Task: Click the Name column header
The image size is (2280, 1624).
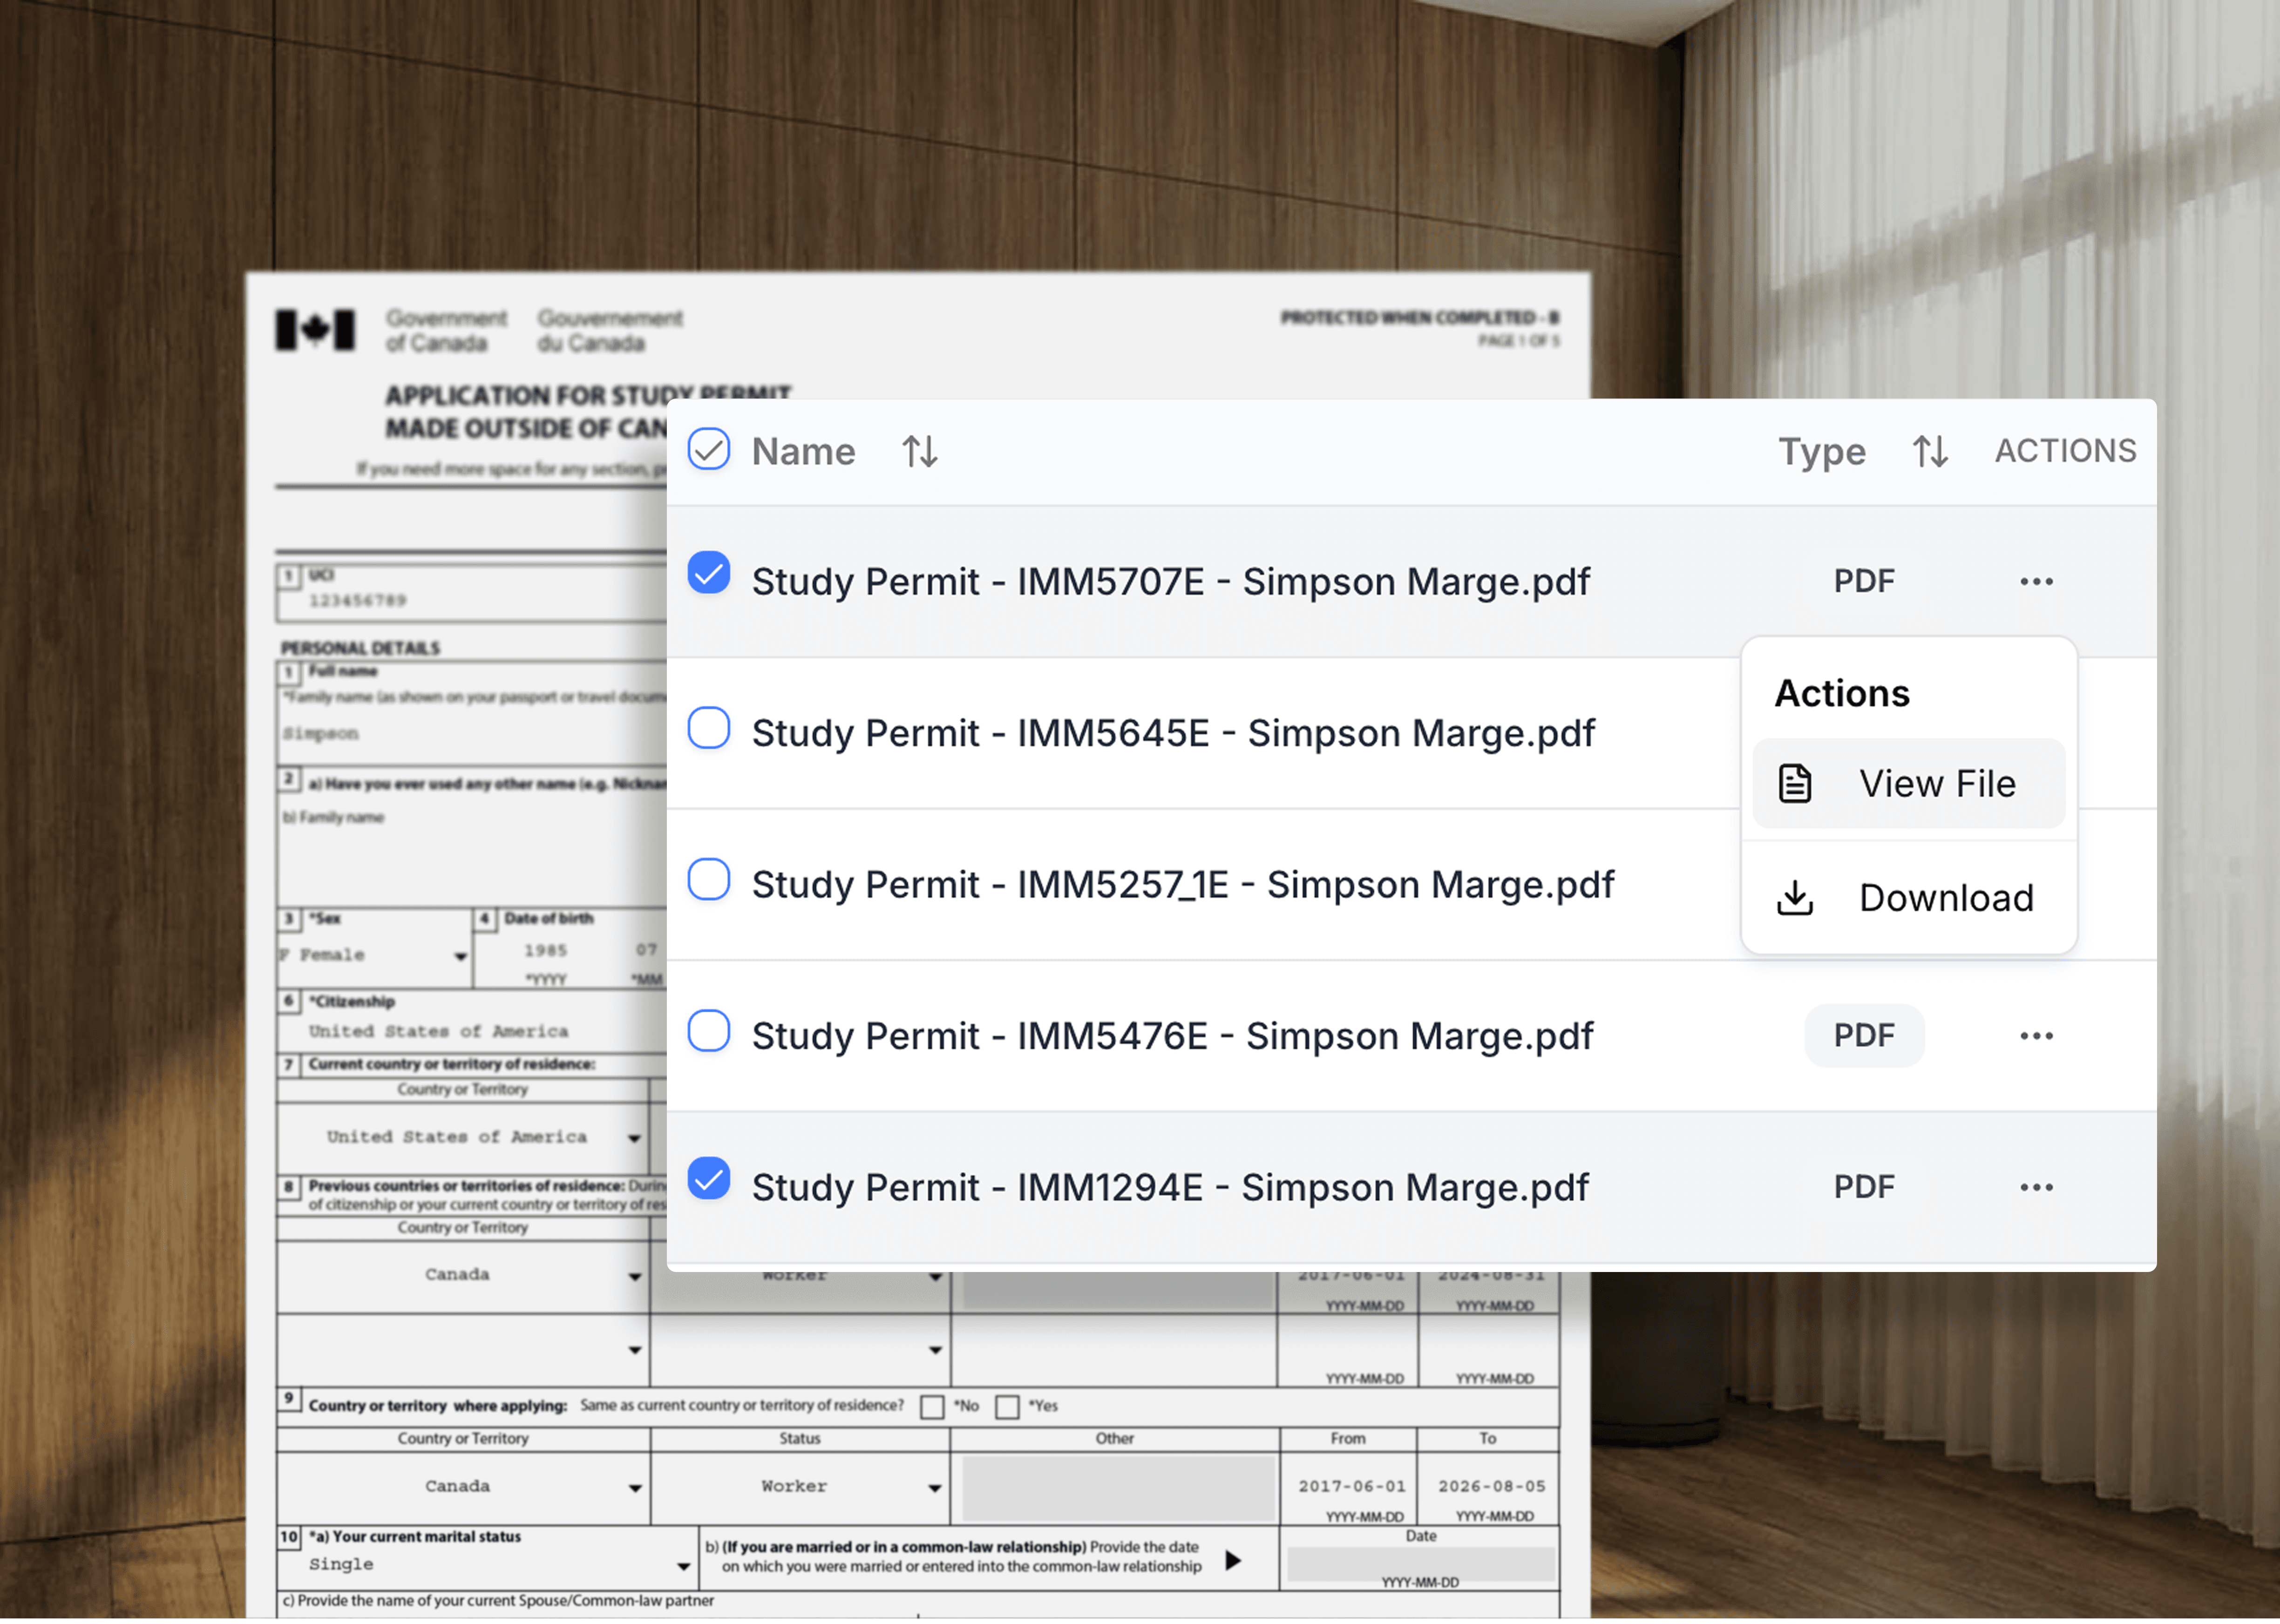Action: click(803, 452)
